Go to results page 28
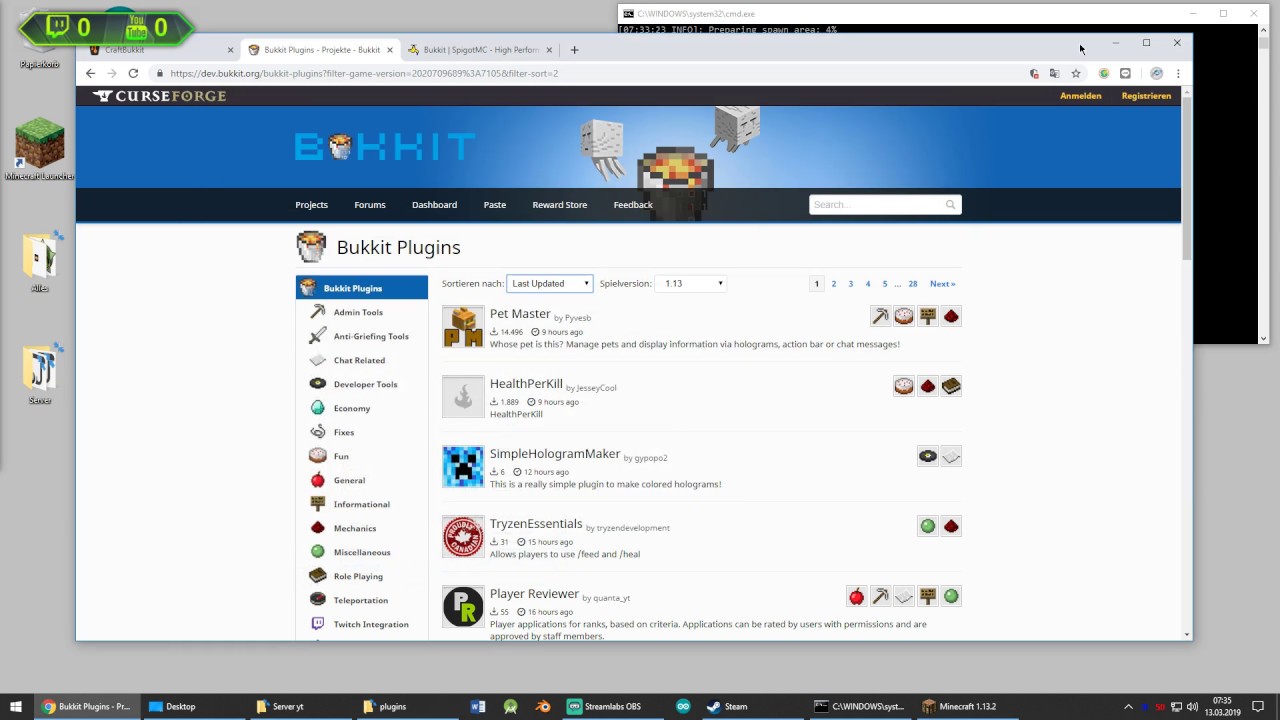This screenshot has height=720, width=1280. [913, 284]
